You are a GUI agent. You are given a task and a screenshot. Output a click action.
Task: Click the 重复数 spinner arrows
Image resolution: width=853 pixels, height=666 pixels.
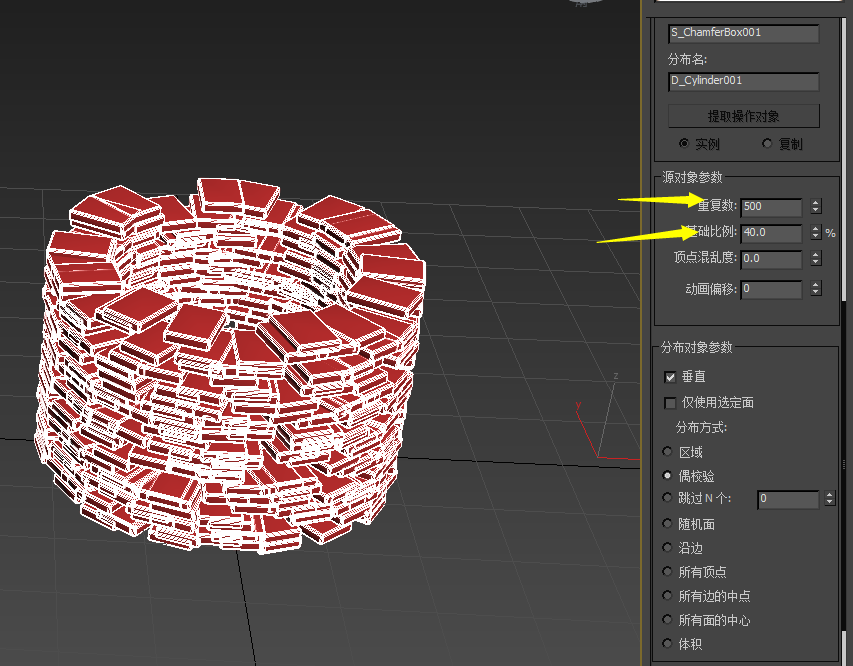[816, 207]
